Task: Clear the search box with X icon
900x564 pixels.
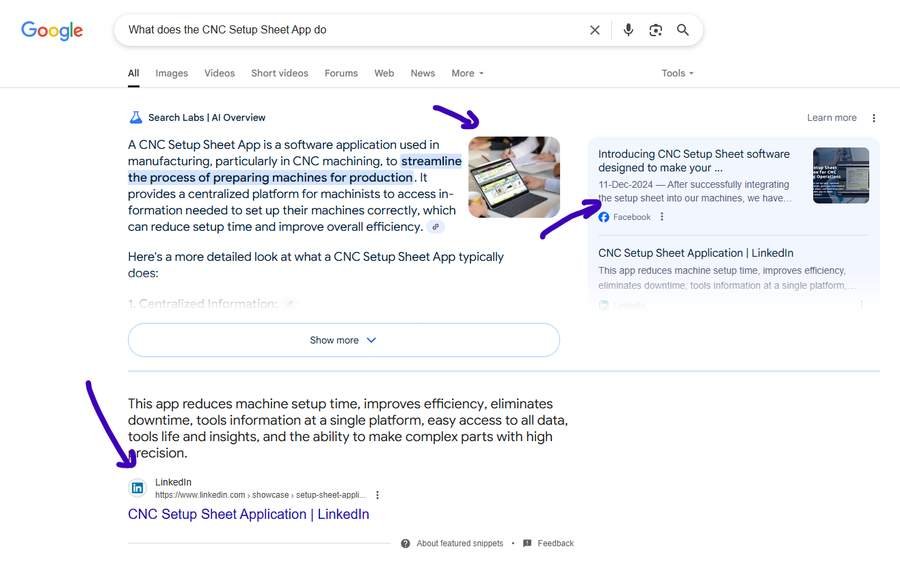Action: click(x=595, y=30)
